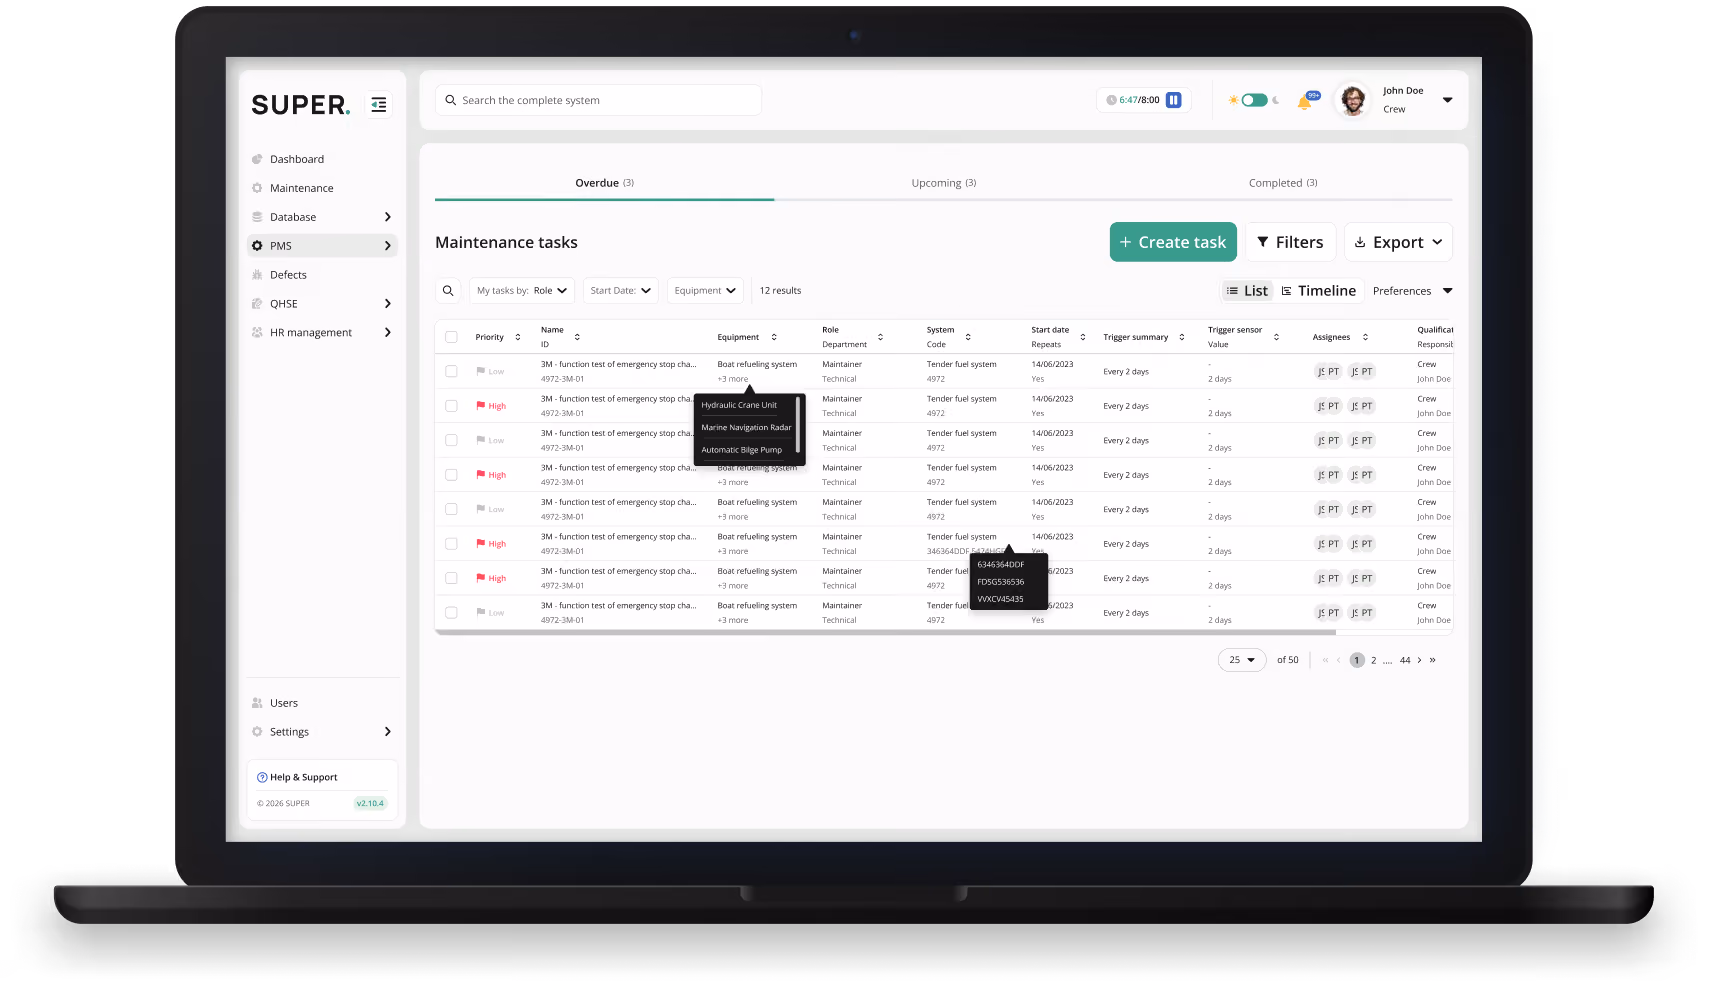Click Automatic Bilge Pump in tooltip
The width and height of the screenshot is (1709, 984).
[x=741, y=450]
